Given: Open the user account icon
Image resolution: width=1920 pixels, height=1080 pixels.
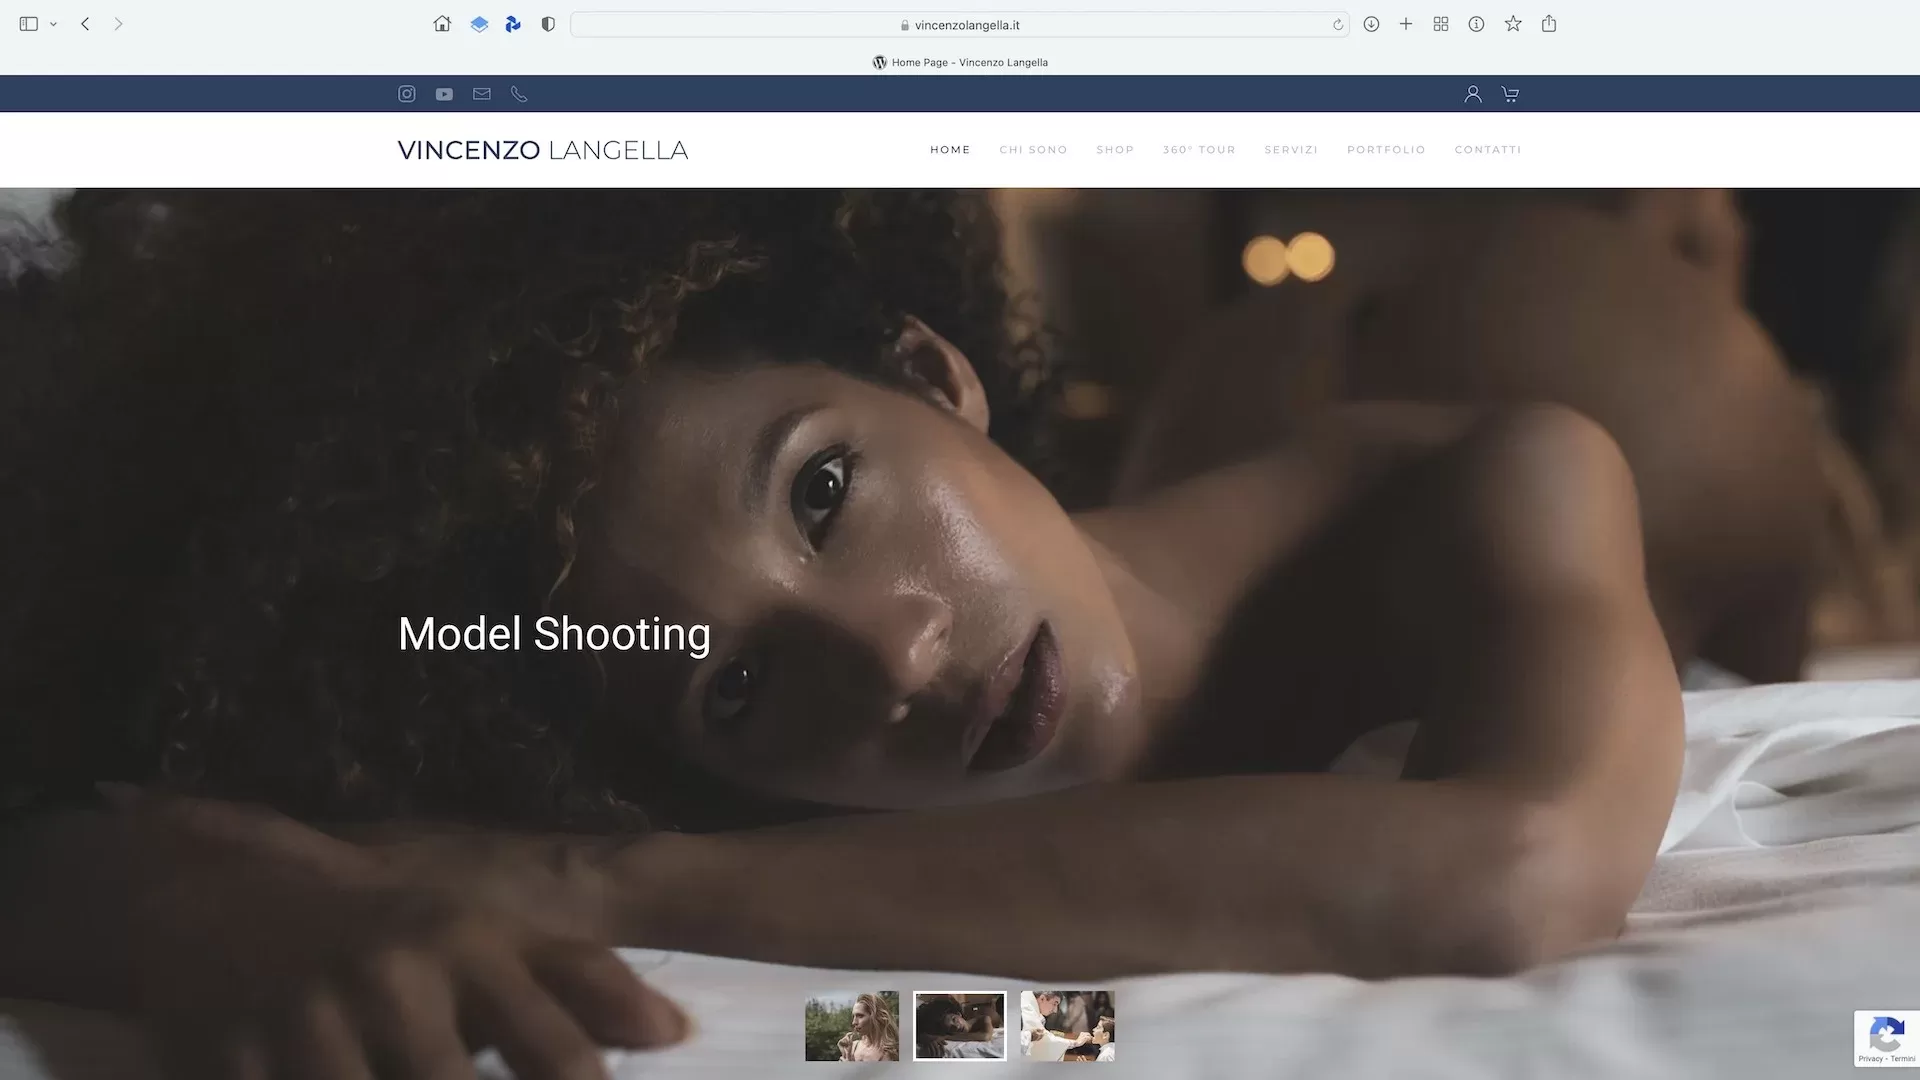Looking at the screenshot, I should coord(1473,94).
